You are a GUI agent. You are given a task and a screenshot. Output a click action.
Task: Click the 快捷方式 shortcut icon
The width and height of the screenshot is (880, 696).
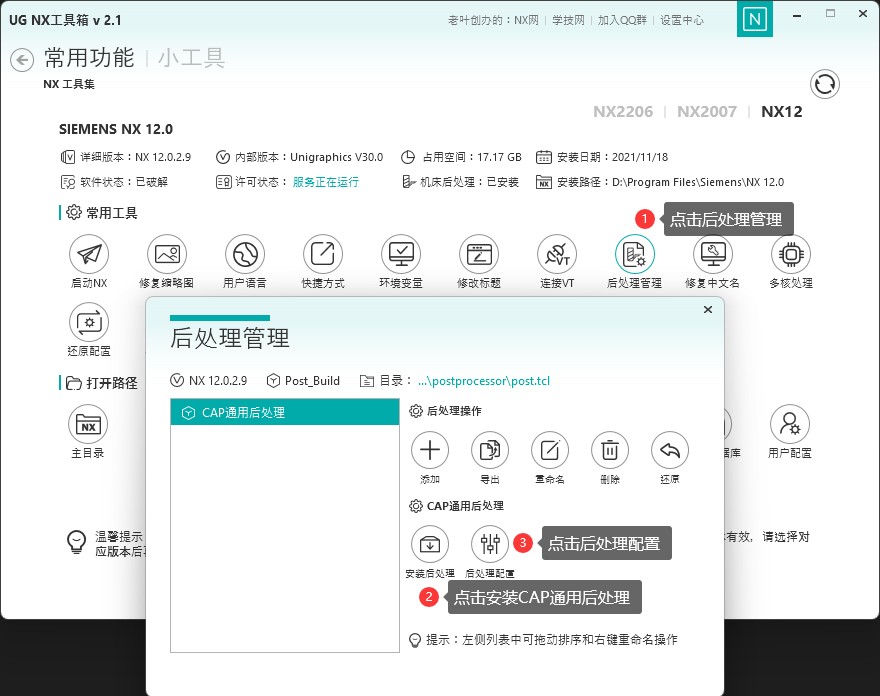point(323,254)
